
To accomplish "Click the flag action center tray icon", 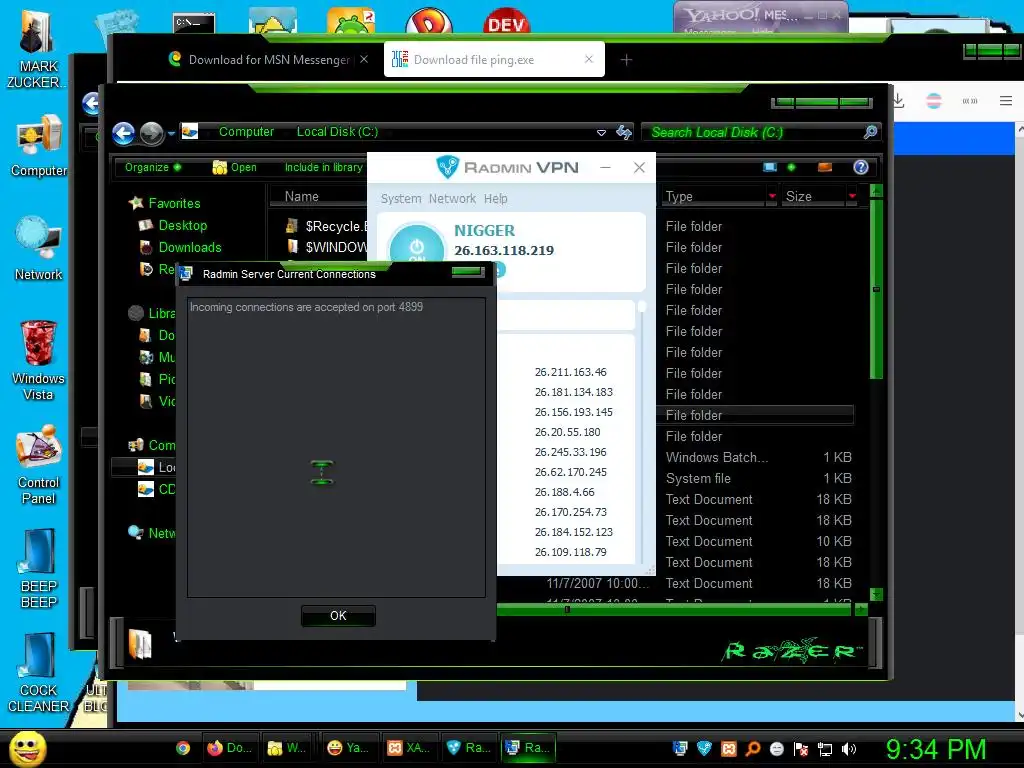I will coord(801,749).
